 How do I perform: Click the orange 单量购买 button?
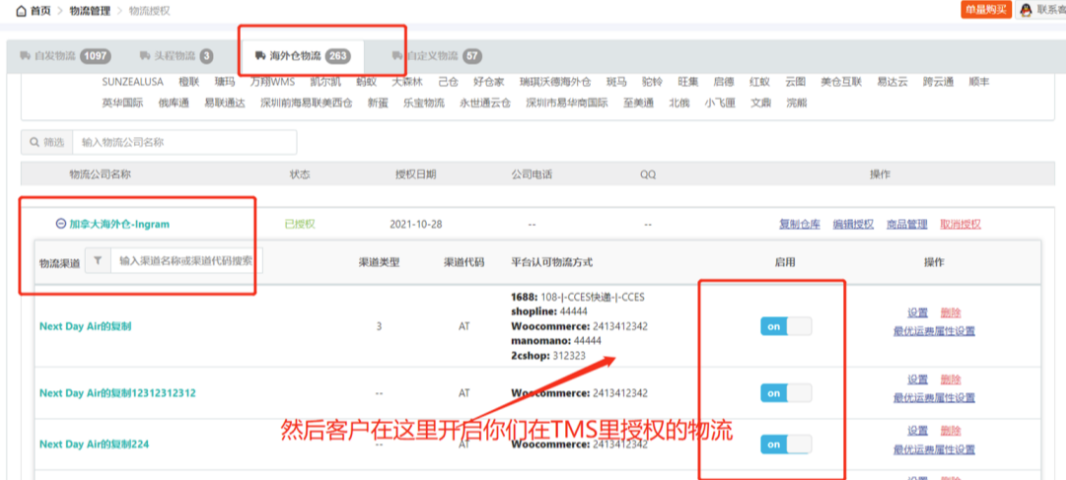click(986, 10)
